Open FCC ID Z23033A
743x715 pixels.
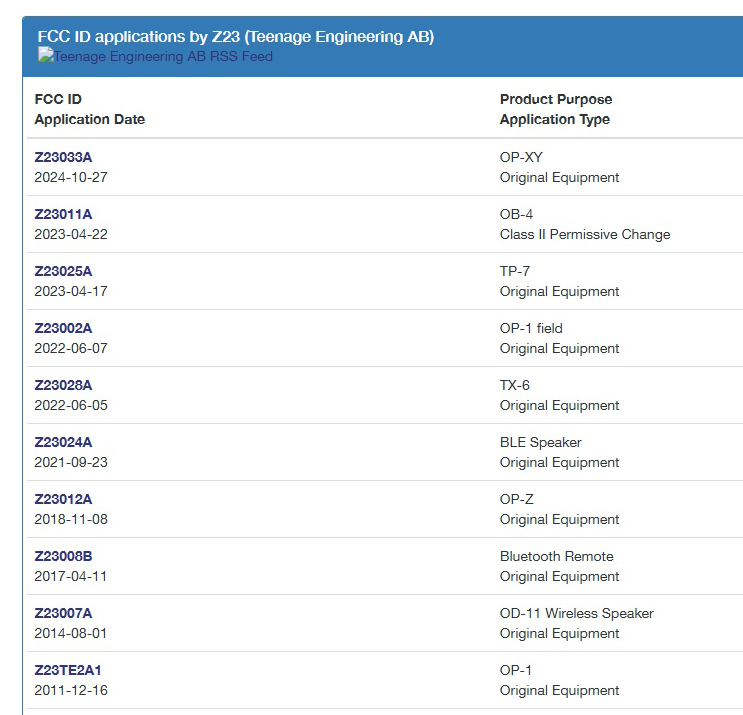(63, 157)
